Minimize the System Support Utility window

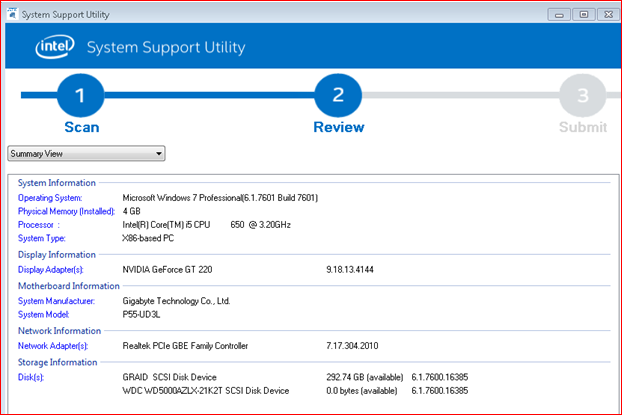(x=559, y=14)
